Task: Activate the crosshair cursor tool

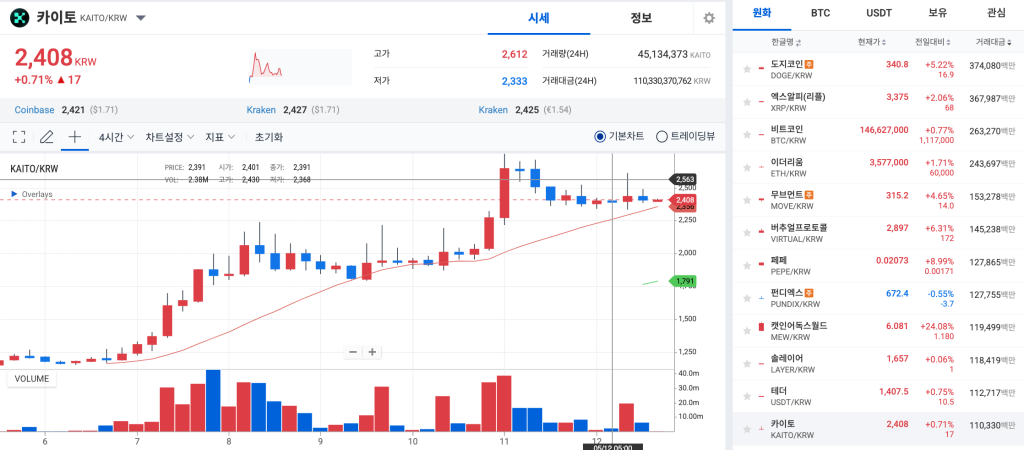Action: [74, 137]
